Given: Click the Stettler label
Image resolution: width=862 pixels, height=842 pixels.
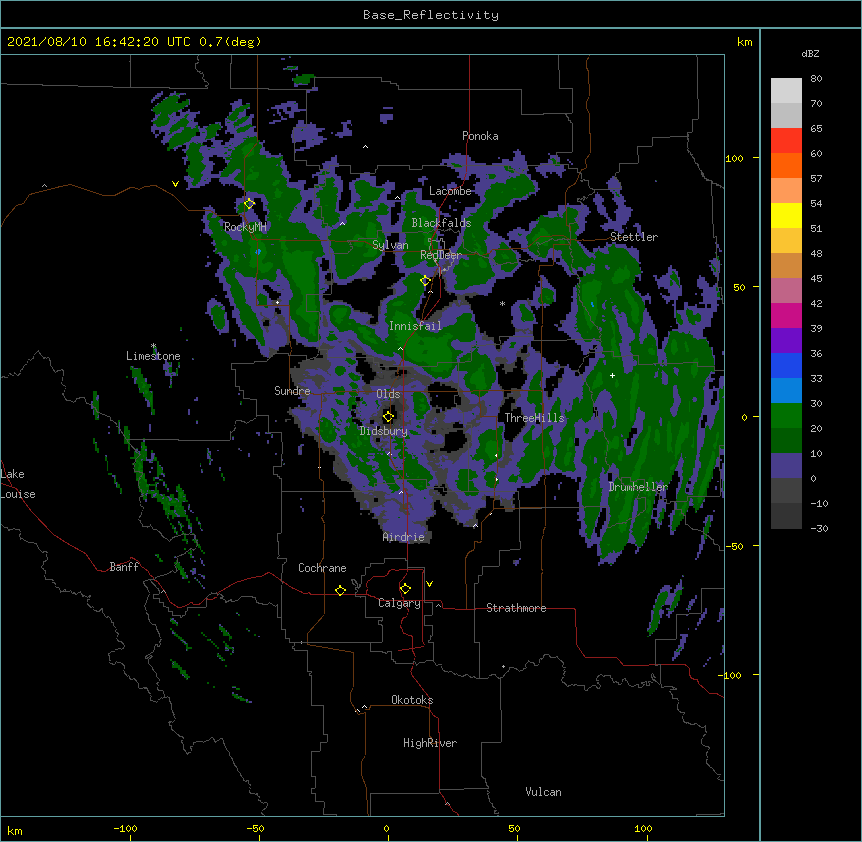Looking at the screenshot, I should (x=634, y=237).
